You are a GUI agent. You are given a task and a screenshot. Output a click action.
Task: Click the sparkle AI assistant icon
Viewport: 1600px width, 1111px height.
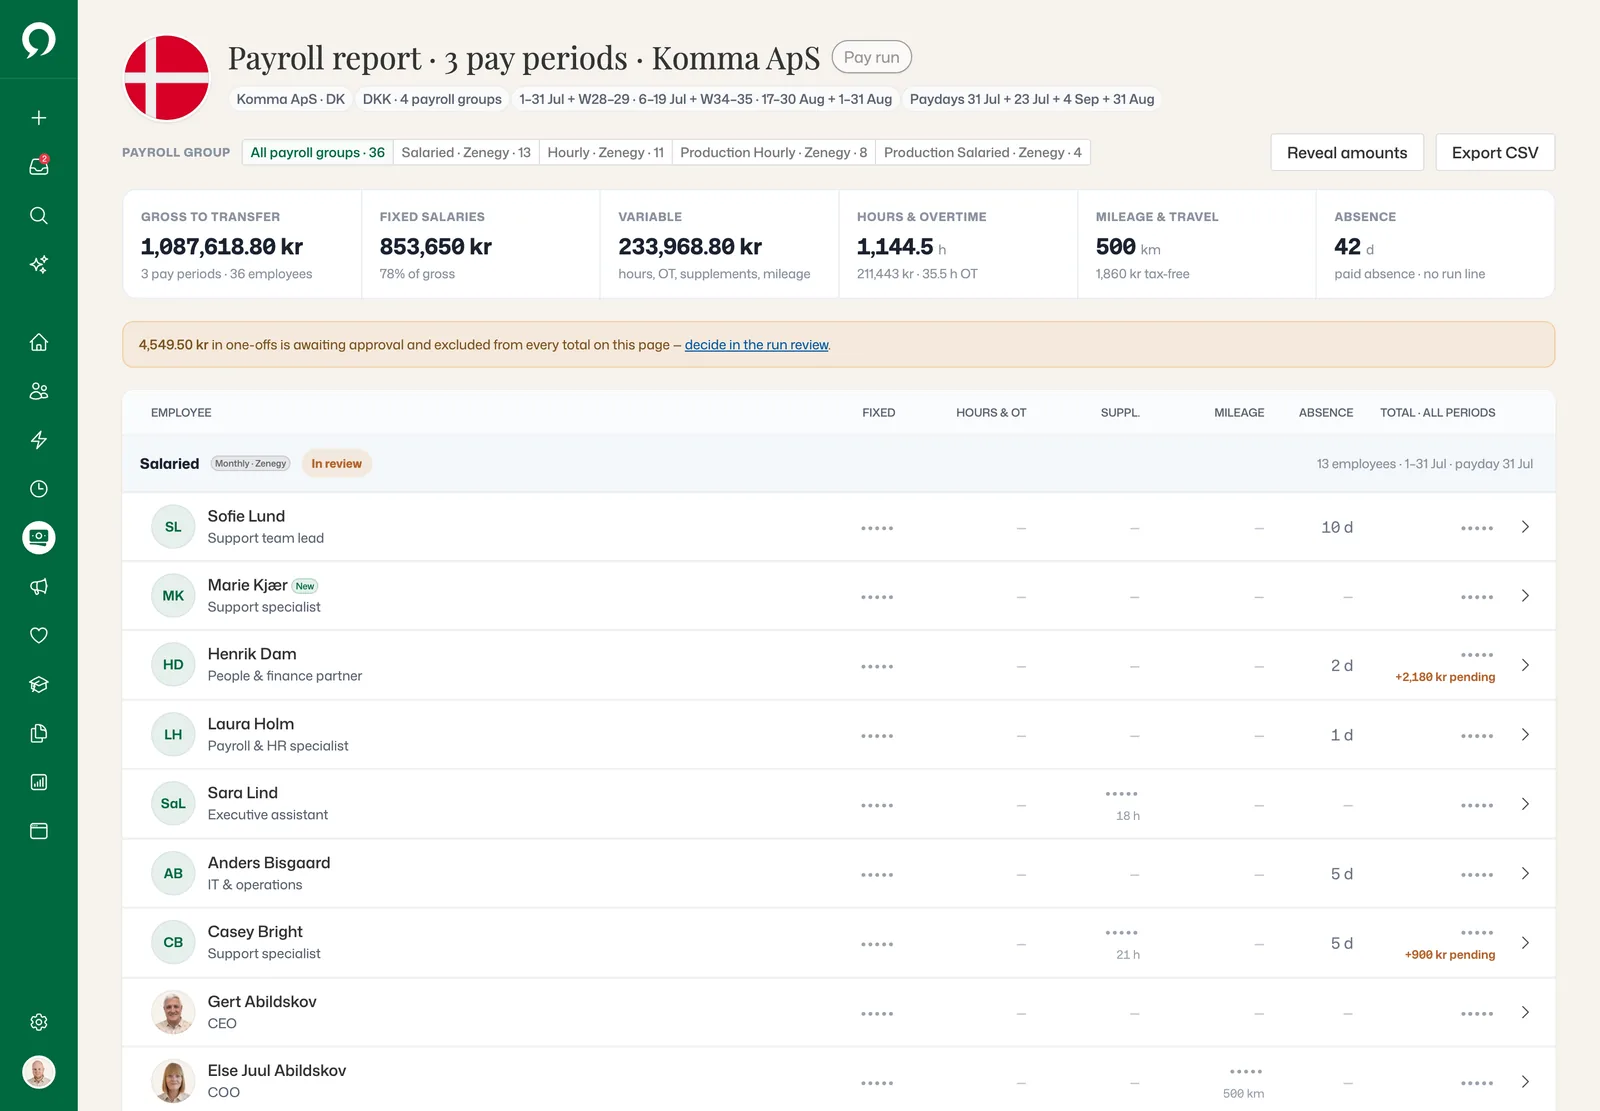[x=39, y=264]
